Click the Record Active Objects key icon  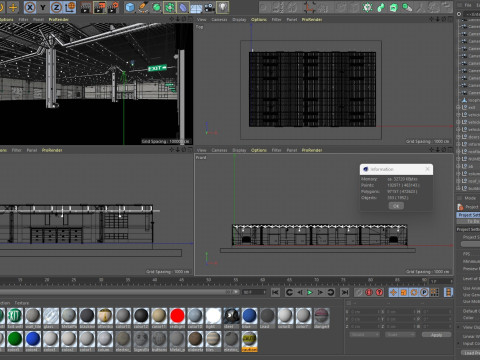(x=359, y=292)
